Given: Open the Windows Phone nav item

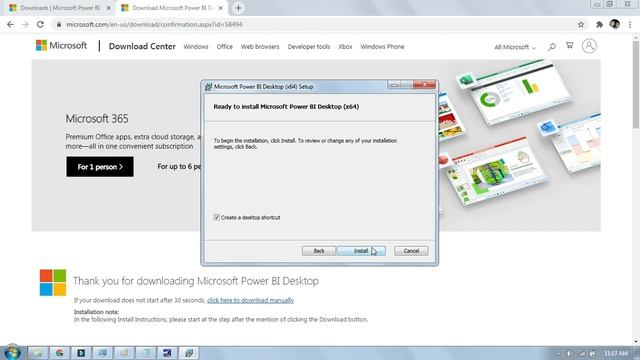Looking at the screenshot, I should point(382,47).
